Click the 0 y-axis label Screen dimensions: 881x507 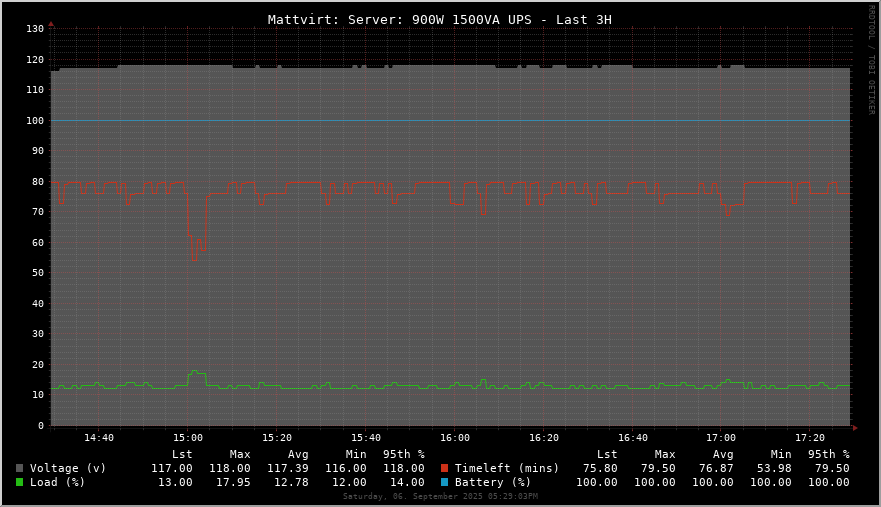coord(41,426)
